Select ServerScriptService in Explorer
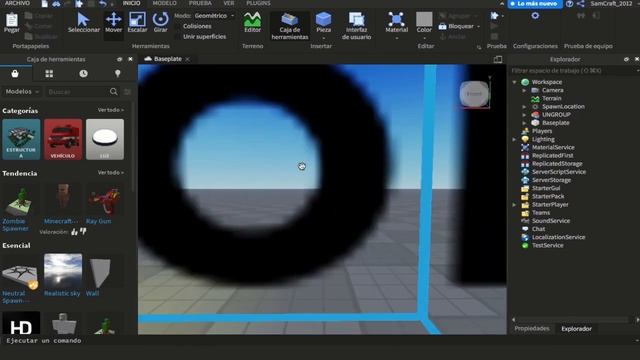The height and width of the screenshot is (360, 640). point(559,172)
